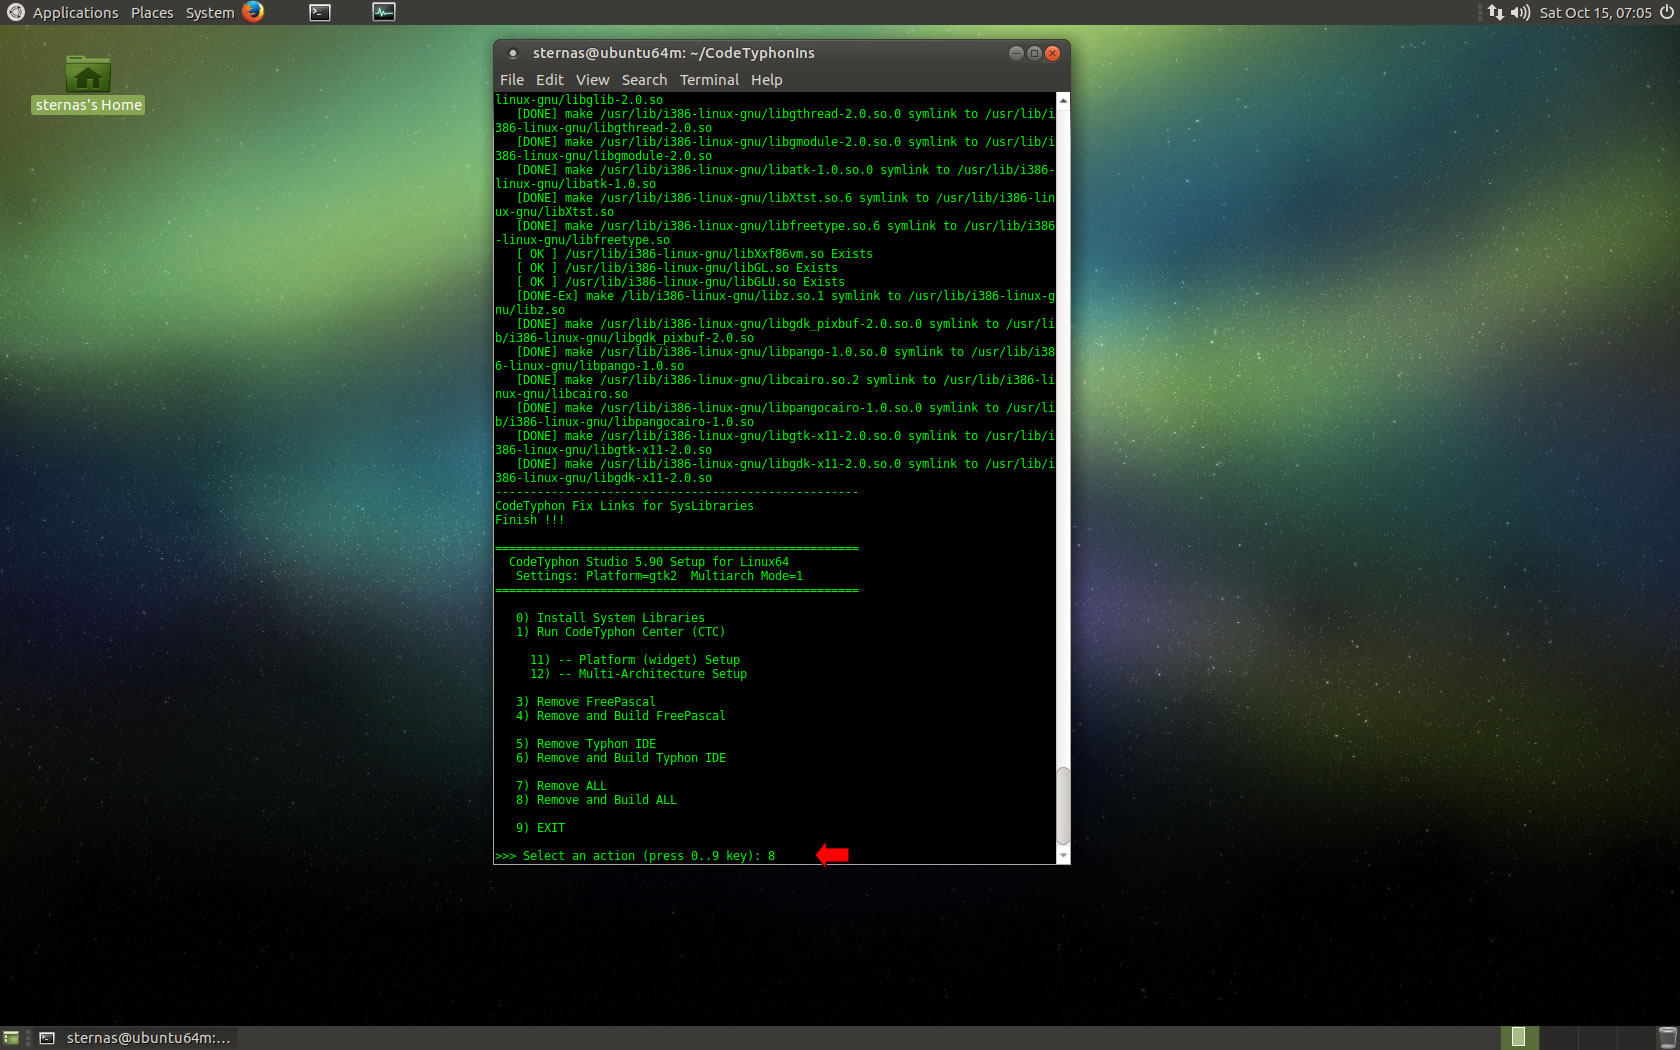
Task: Launch the terminal from top panel
Action: tap(320, 12)
